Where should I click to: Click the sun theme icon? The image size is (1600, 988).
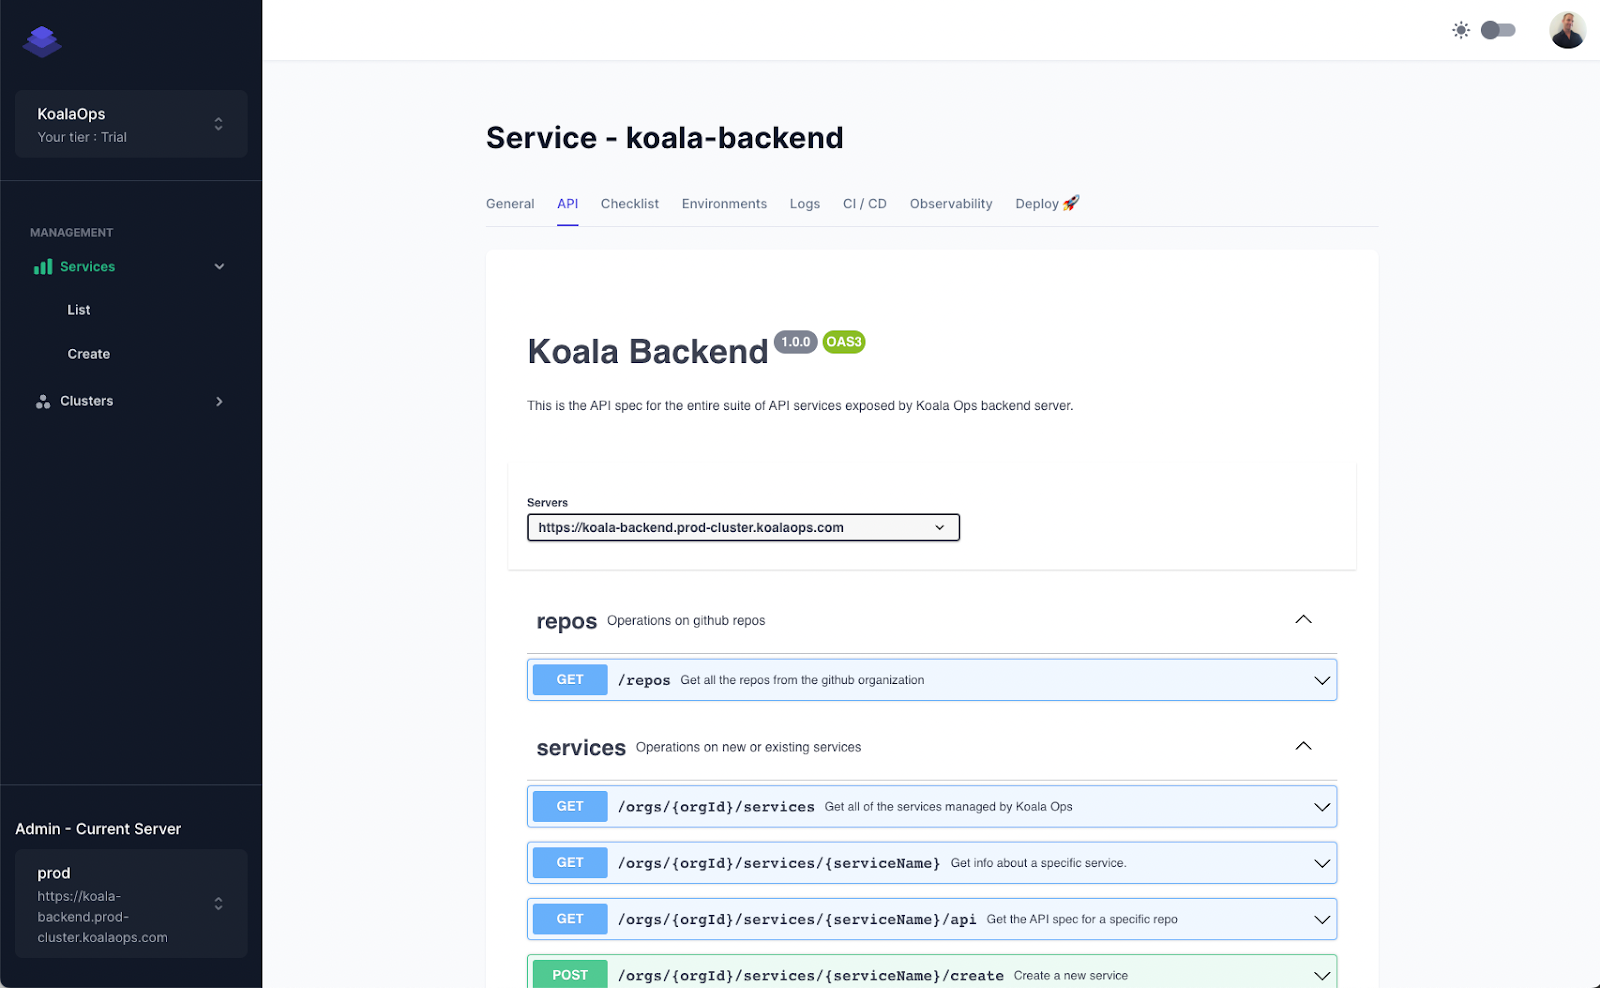tap(1461, 30)
